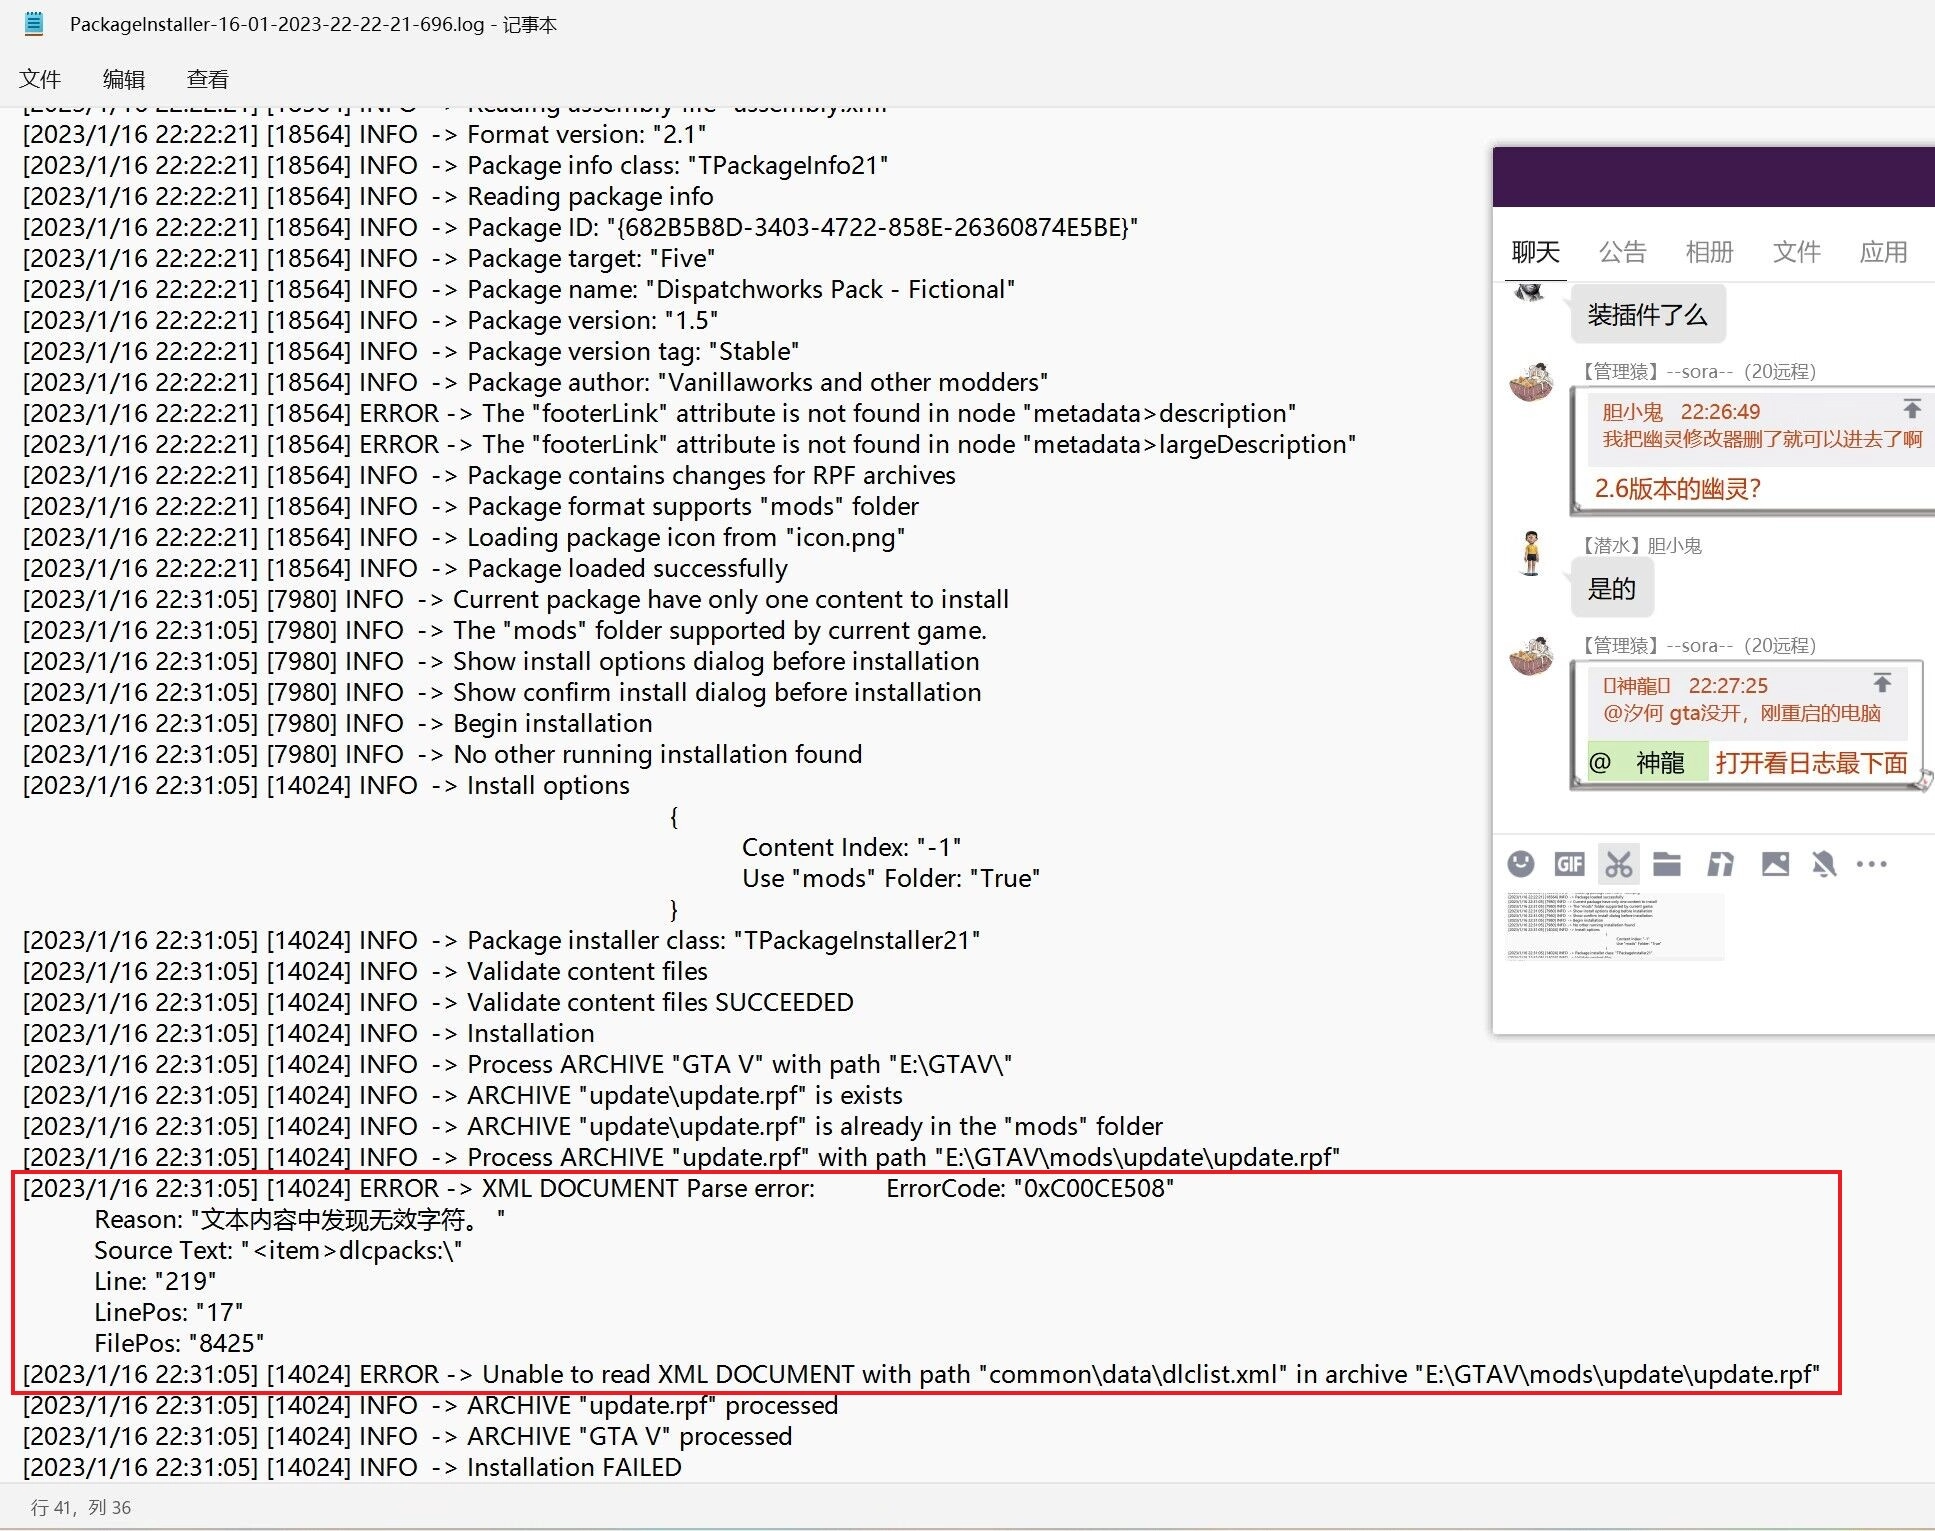
Task: Click the GIF button in chat toolbar
Action: 1569,863
